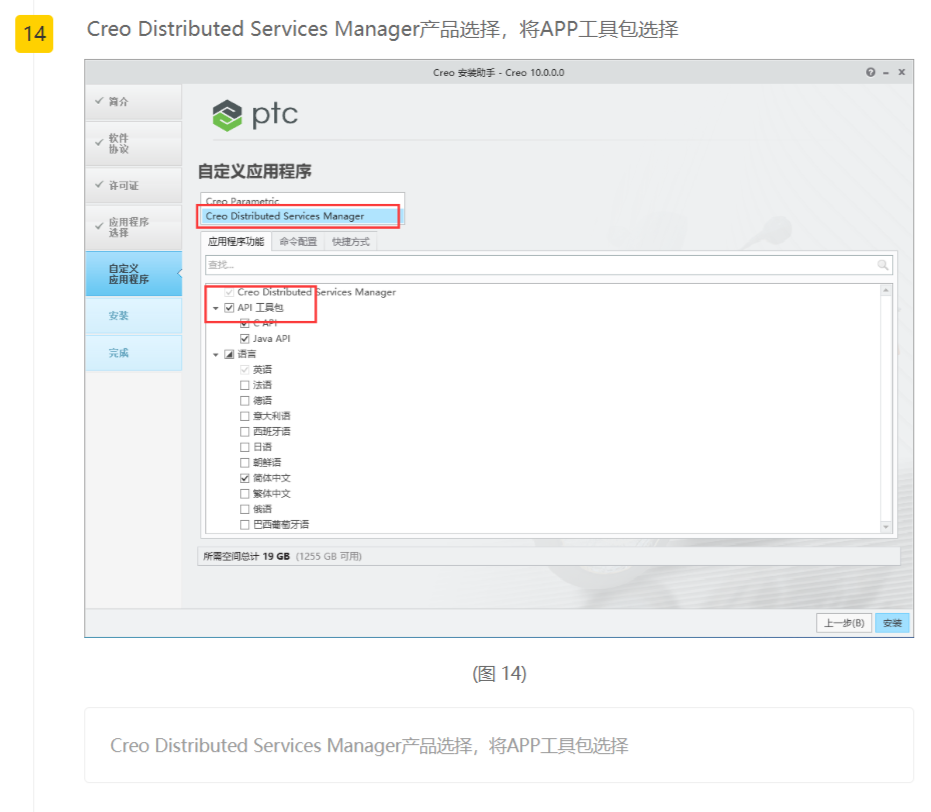Go to the 软件协议 step in sidebar
Screen dimensions: 931x812
(x=134, y=144)
